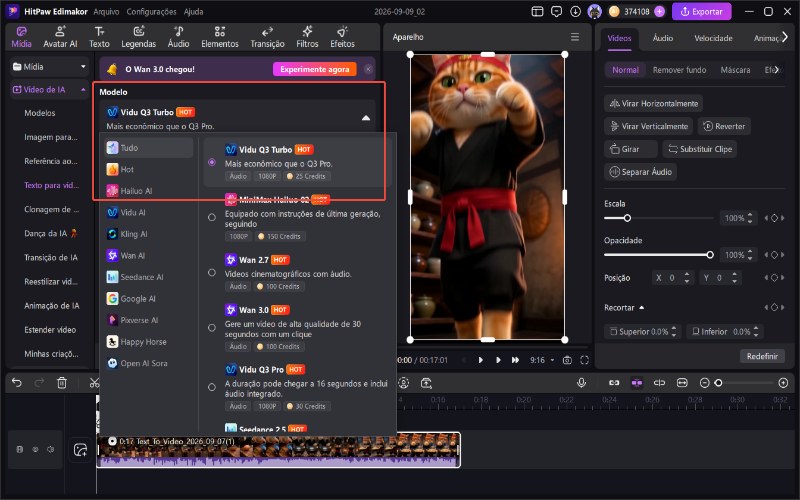Open the Texto tool

click(99, 37)
